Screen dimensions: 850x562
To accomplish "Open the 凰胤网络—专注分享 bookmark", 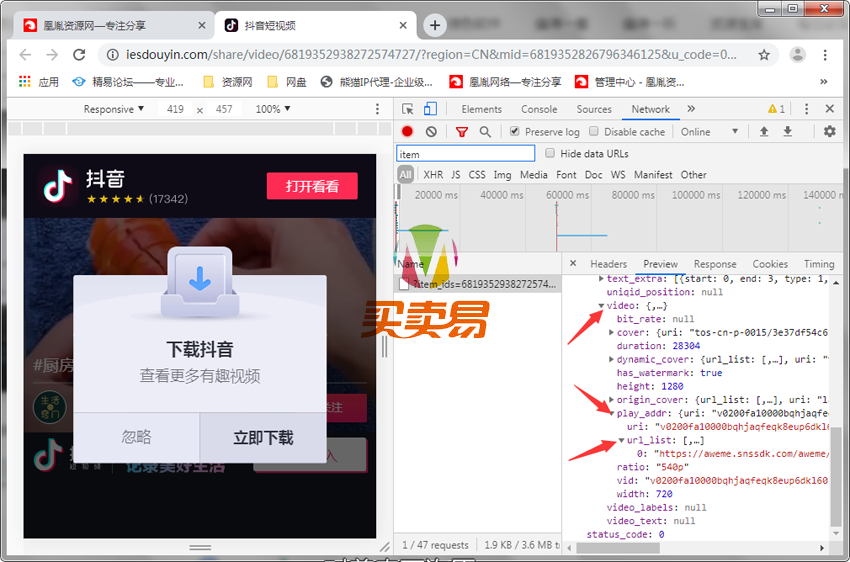I will (x=505, y=82).
